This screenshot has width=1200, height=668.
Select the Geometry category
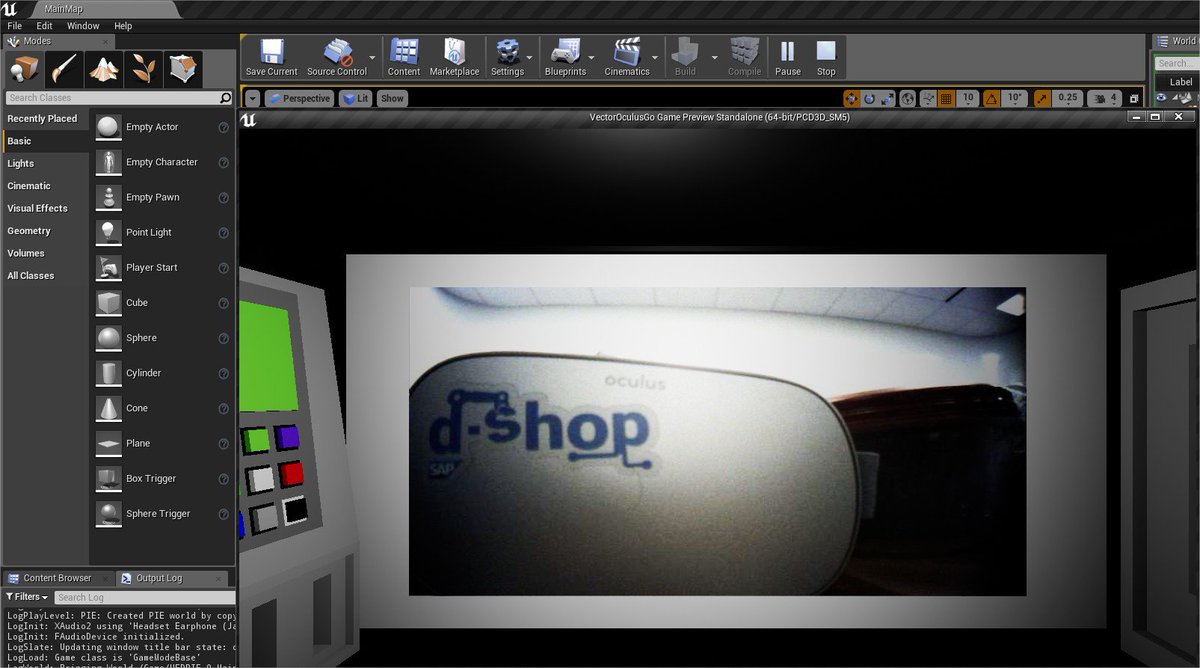coord(45,230)
